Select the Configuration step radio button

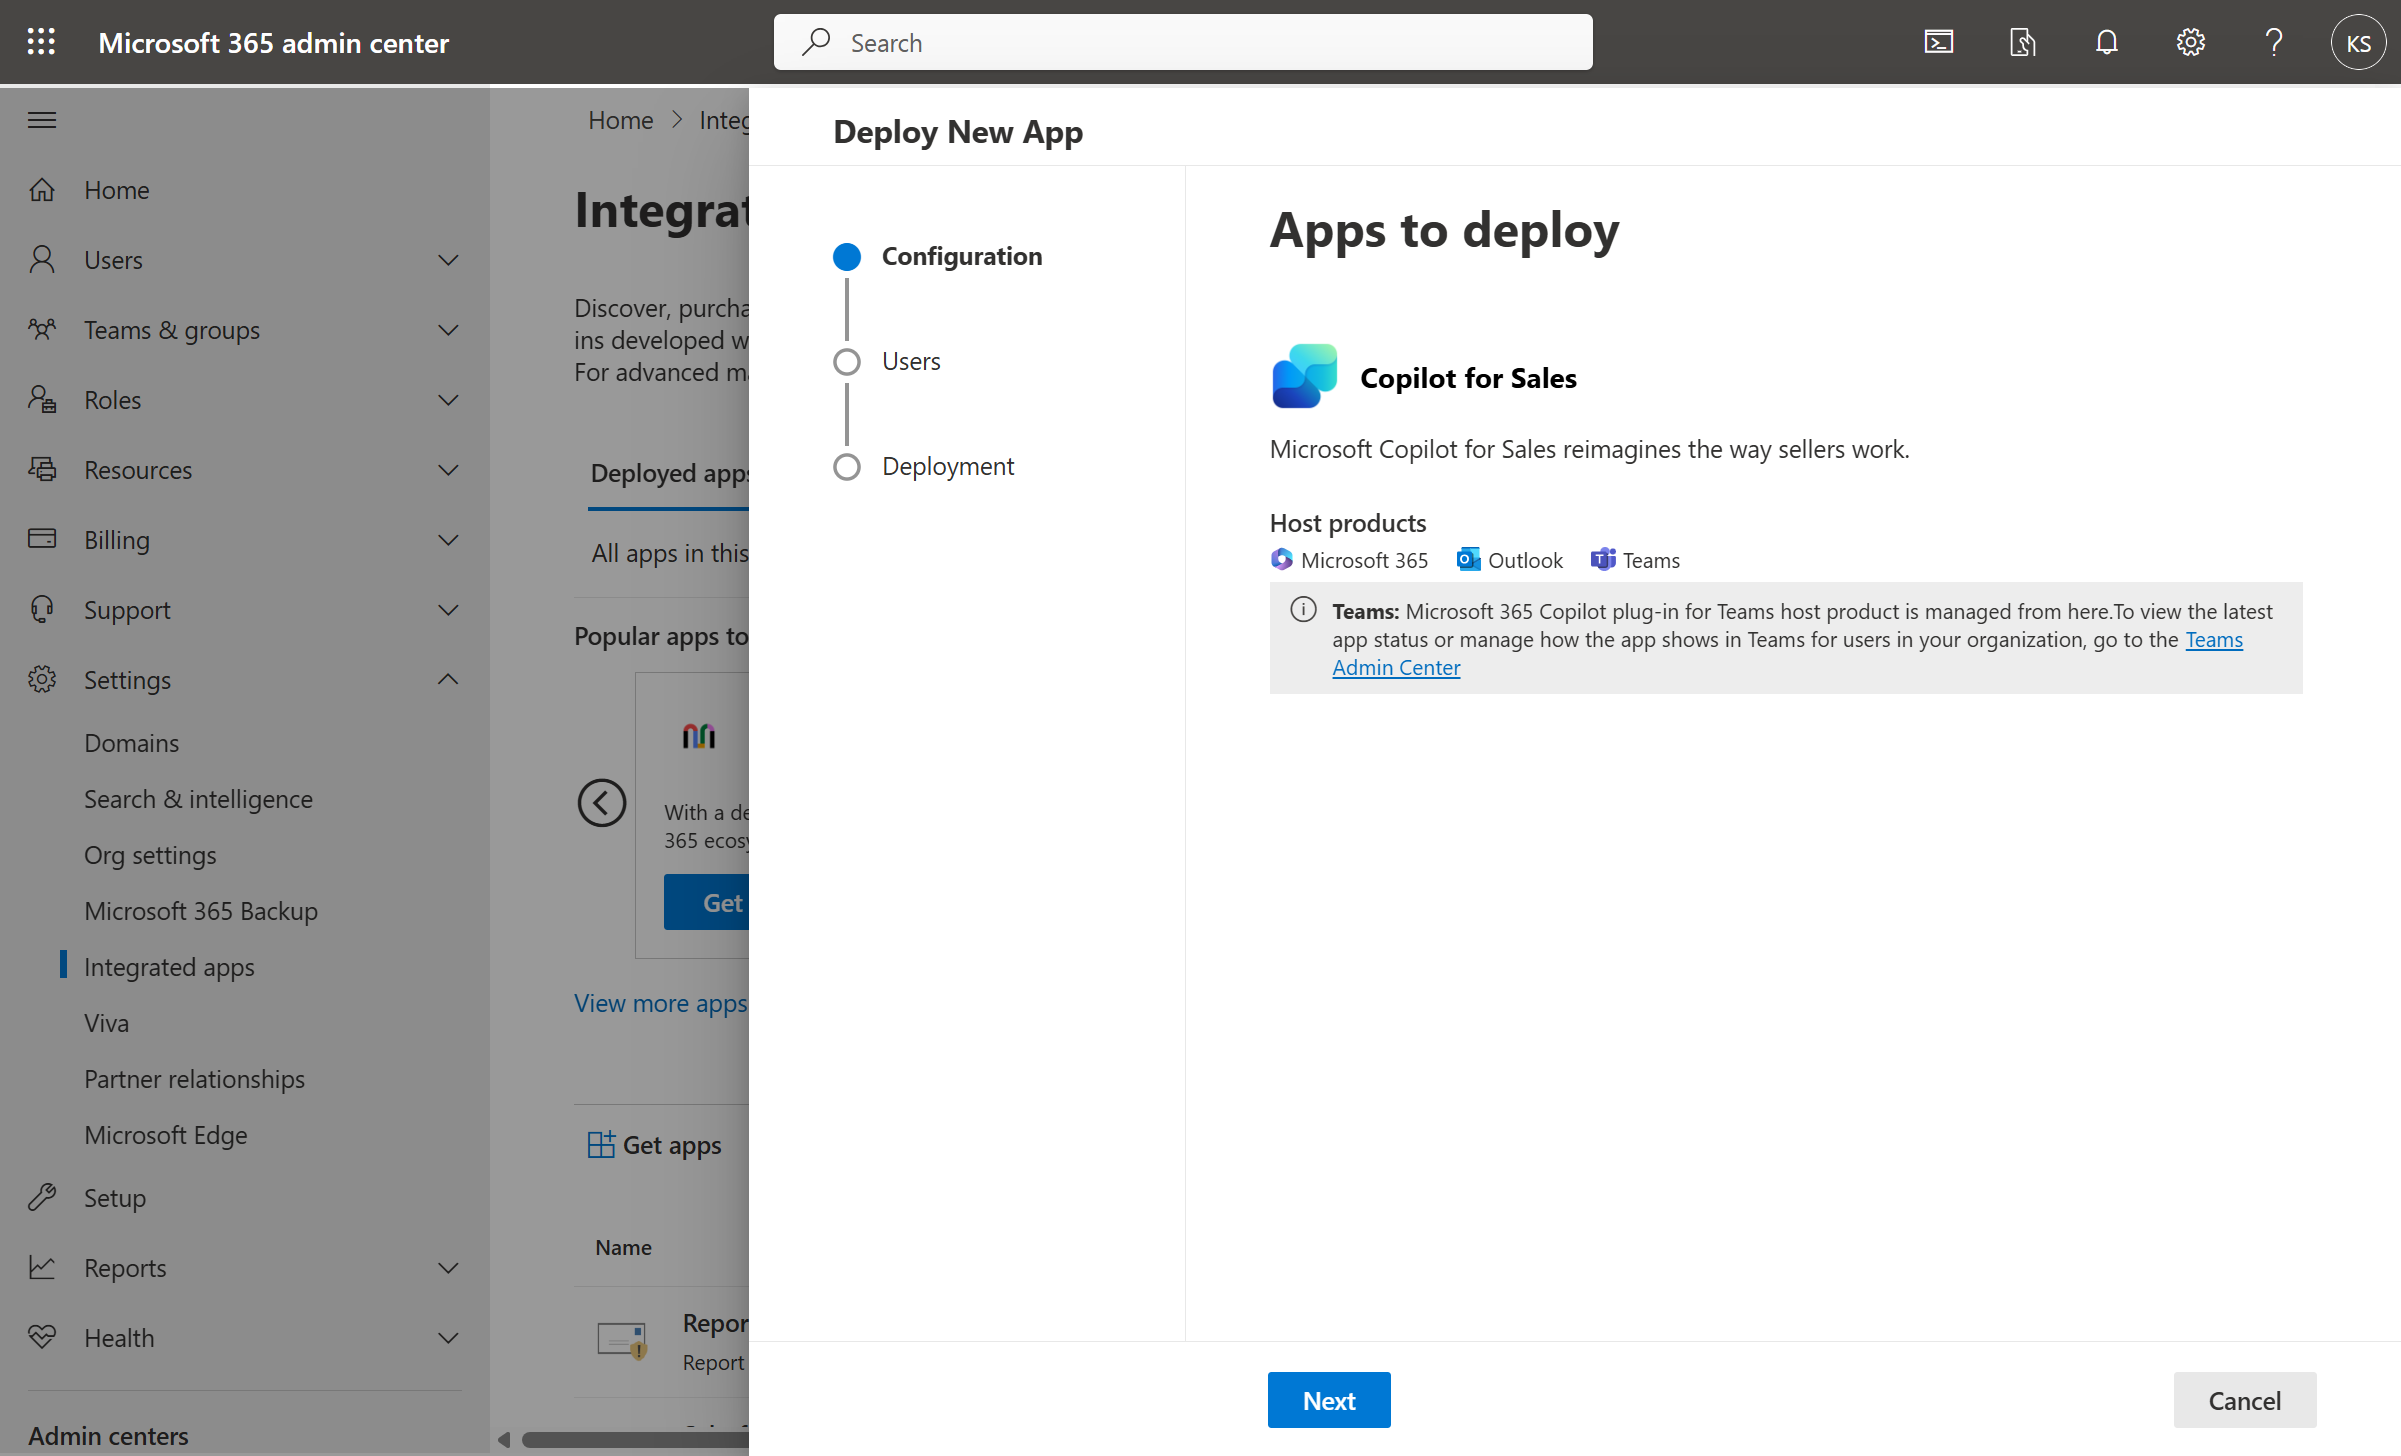(847, 256)
